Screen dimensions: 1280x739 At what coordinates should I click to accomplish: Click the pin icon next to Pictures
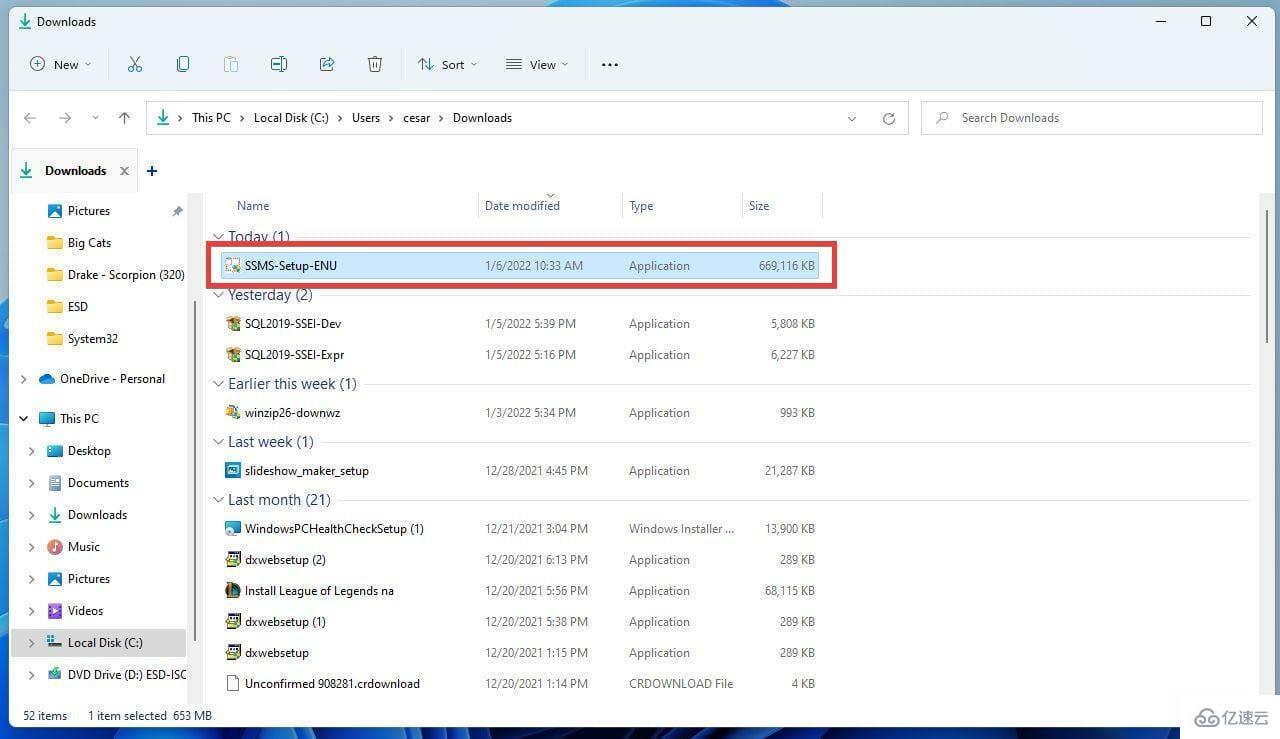[x=177, y=211]
